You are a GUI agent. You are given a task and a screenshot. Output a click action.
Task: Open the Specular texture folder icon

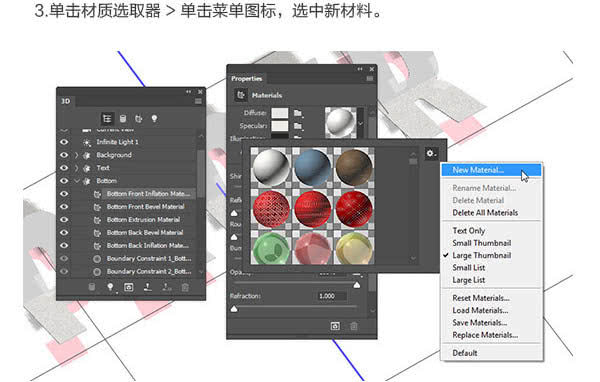(x=298, y=126)
